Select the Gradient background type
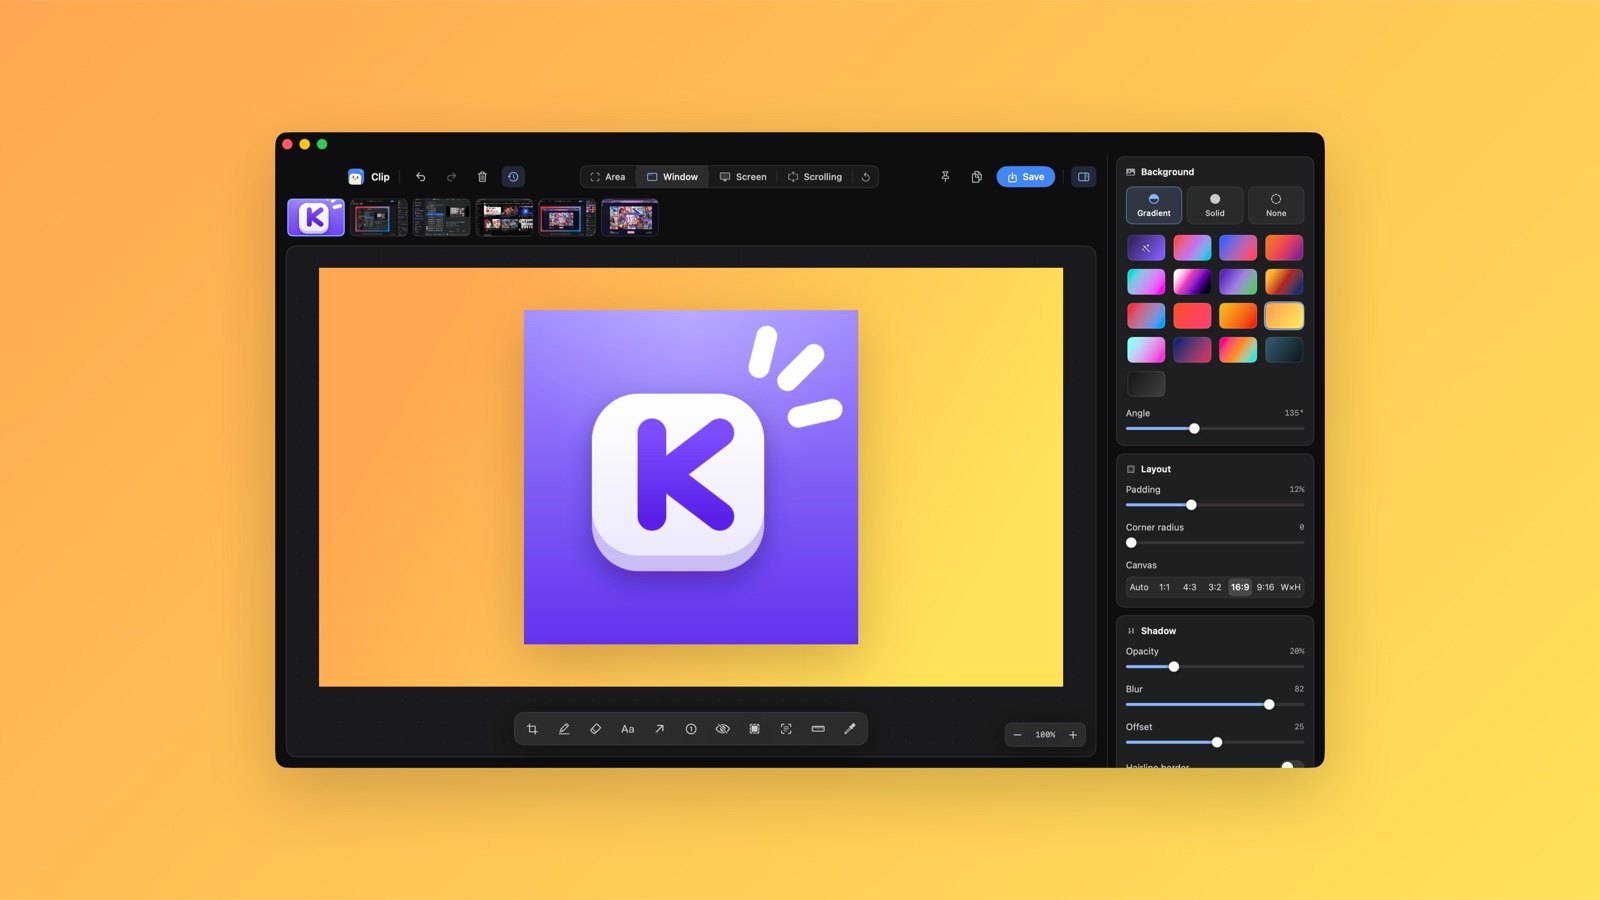The image size is (1600, 900). pos(1154,205)
